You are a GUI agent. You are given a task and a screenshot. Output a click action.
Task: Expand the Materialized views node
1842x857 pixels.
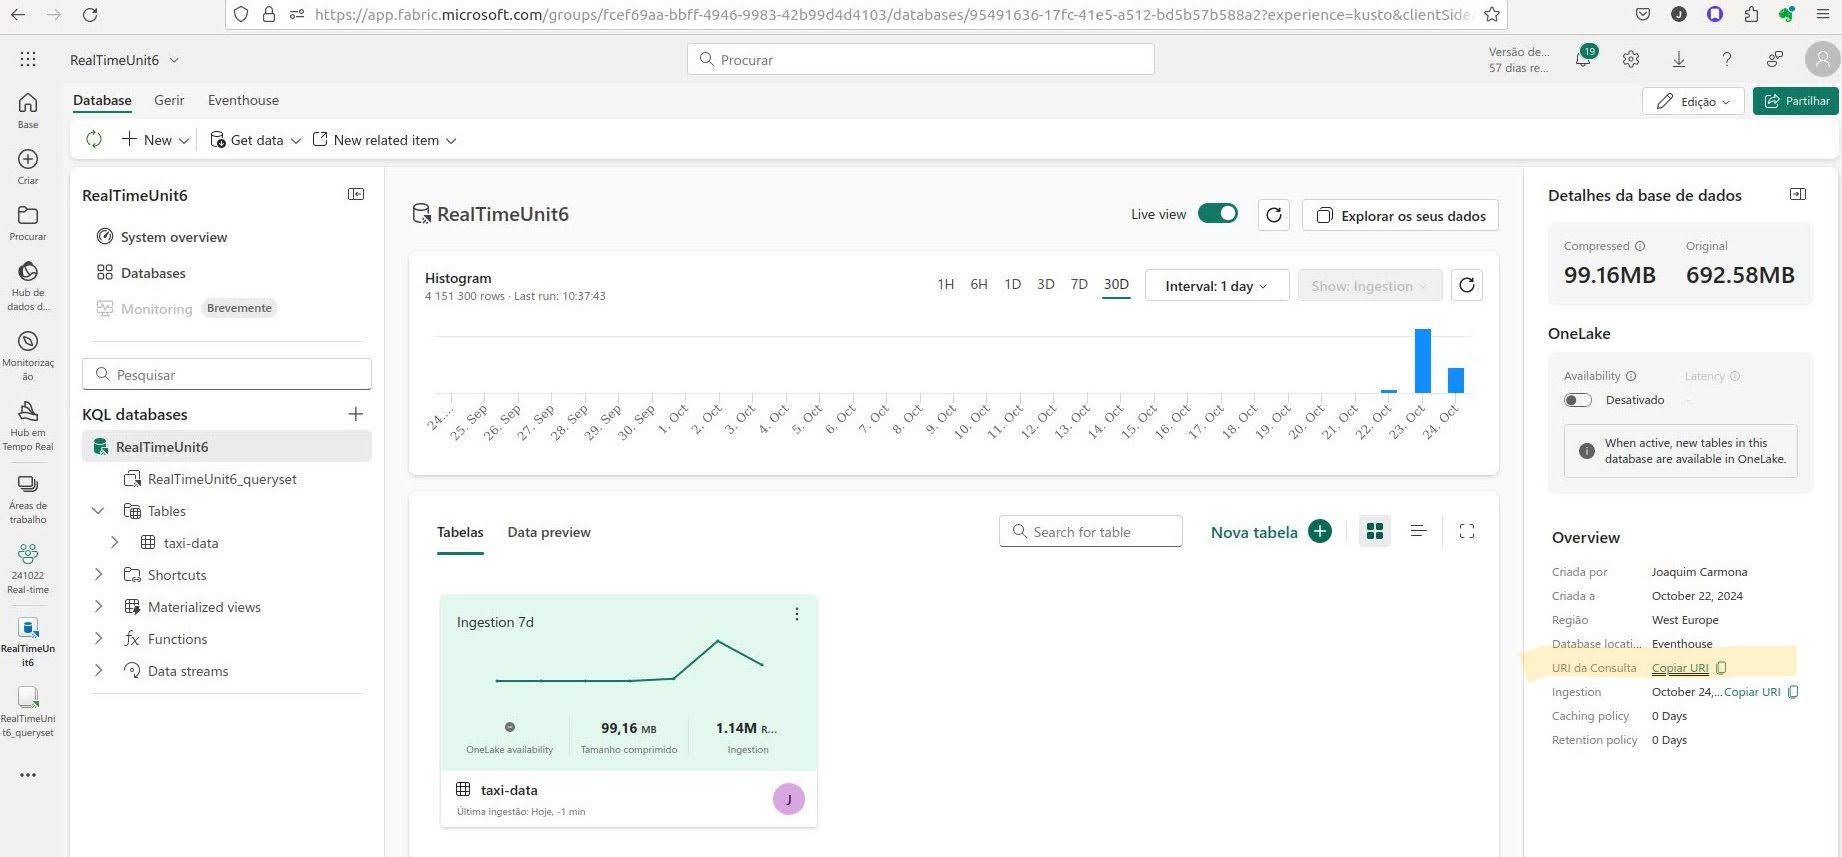[x=98, y=607]
